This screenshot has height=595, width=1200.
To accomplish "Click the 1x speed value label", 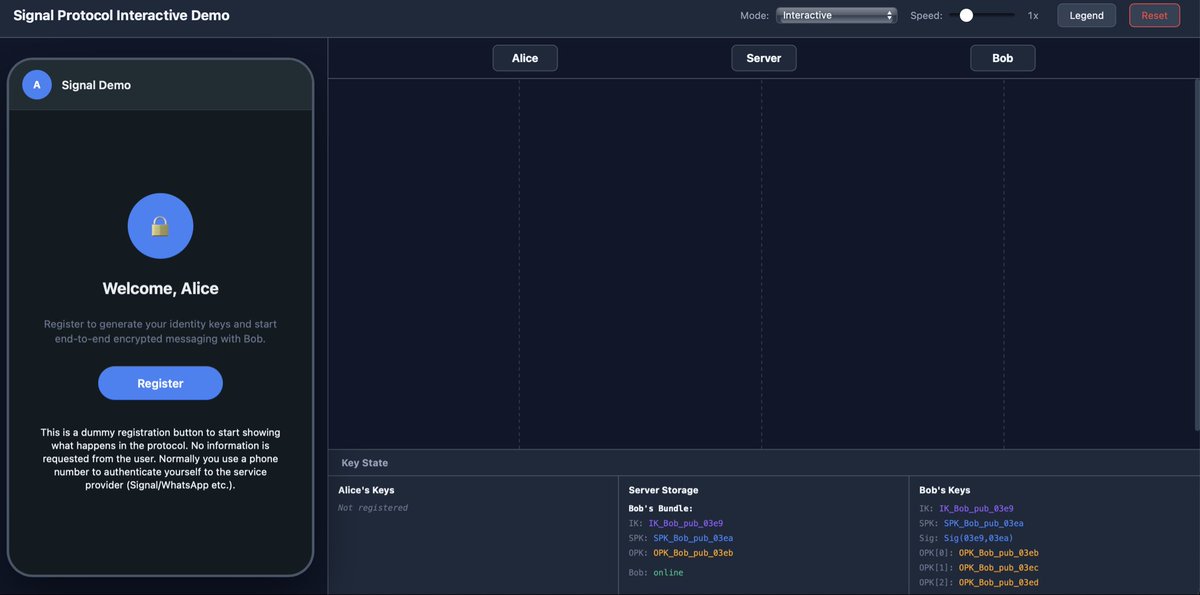I will [x=1033, y=15].
